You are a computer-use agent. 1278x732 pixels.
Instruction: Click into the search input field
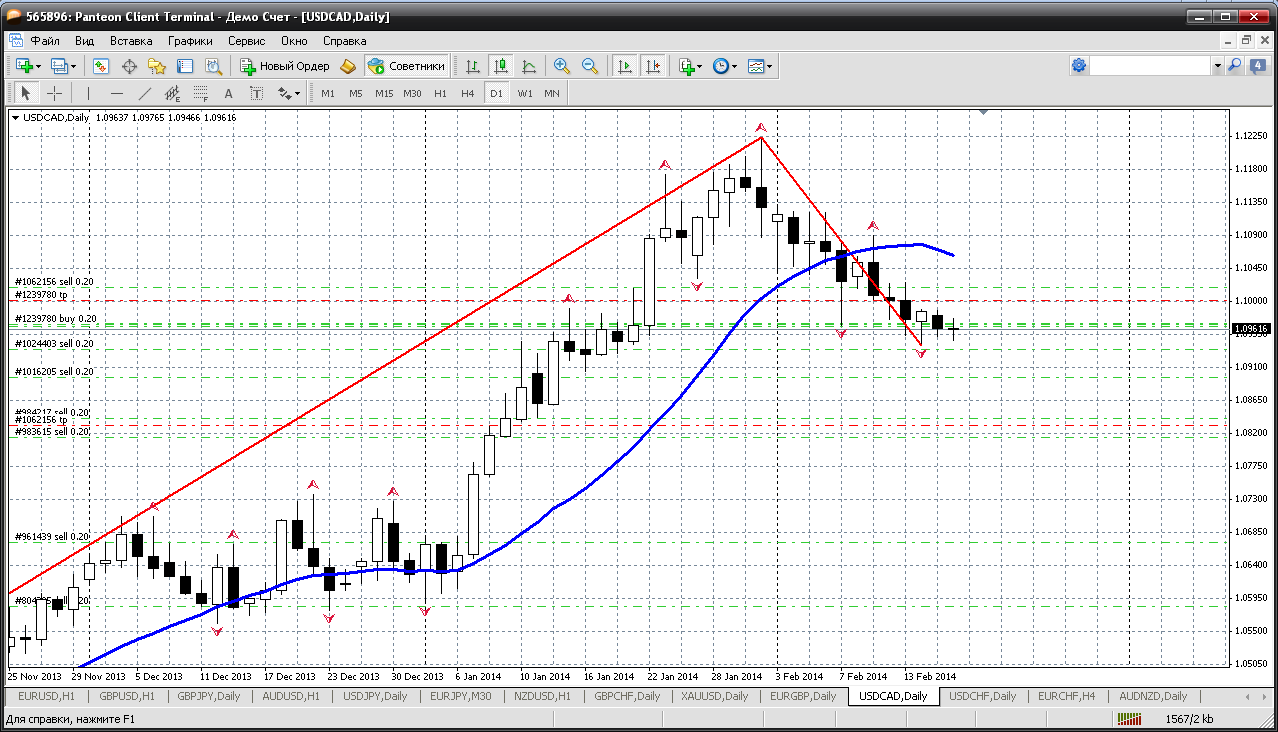coord(1150,65)
